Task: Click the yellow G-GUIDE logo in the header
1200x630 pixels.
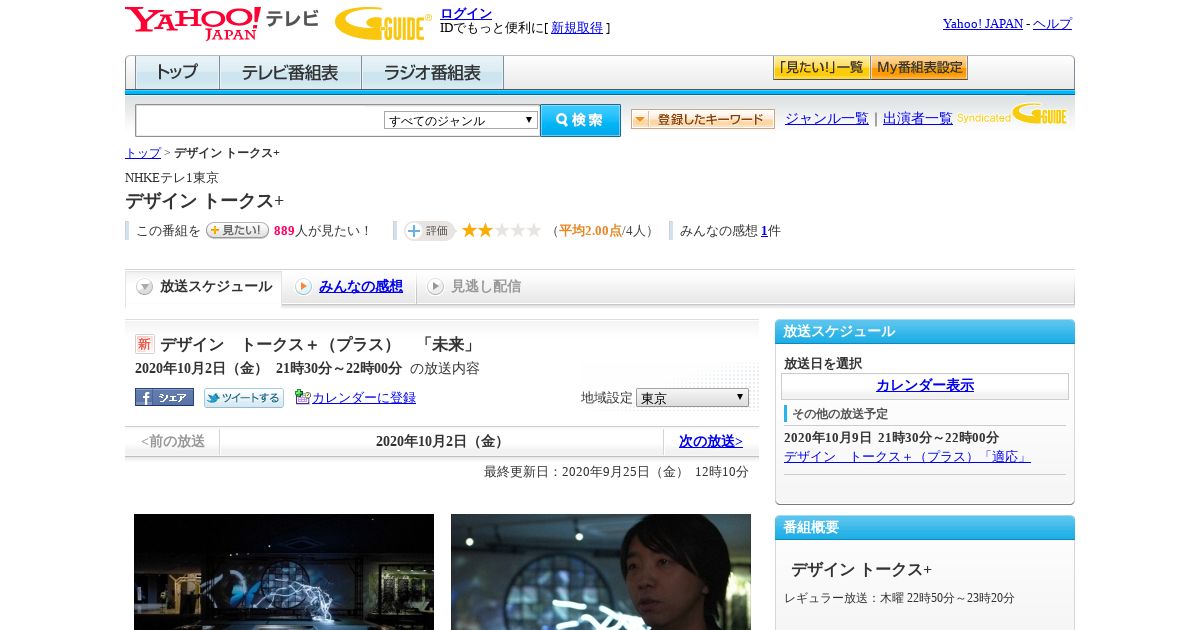Action: pyautogui.click(x=383, y=23)
